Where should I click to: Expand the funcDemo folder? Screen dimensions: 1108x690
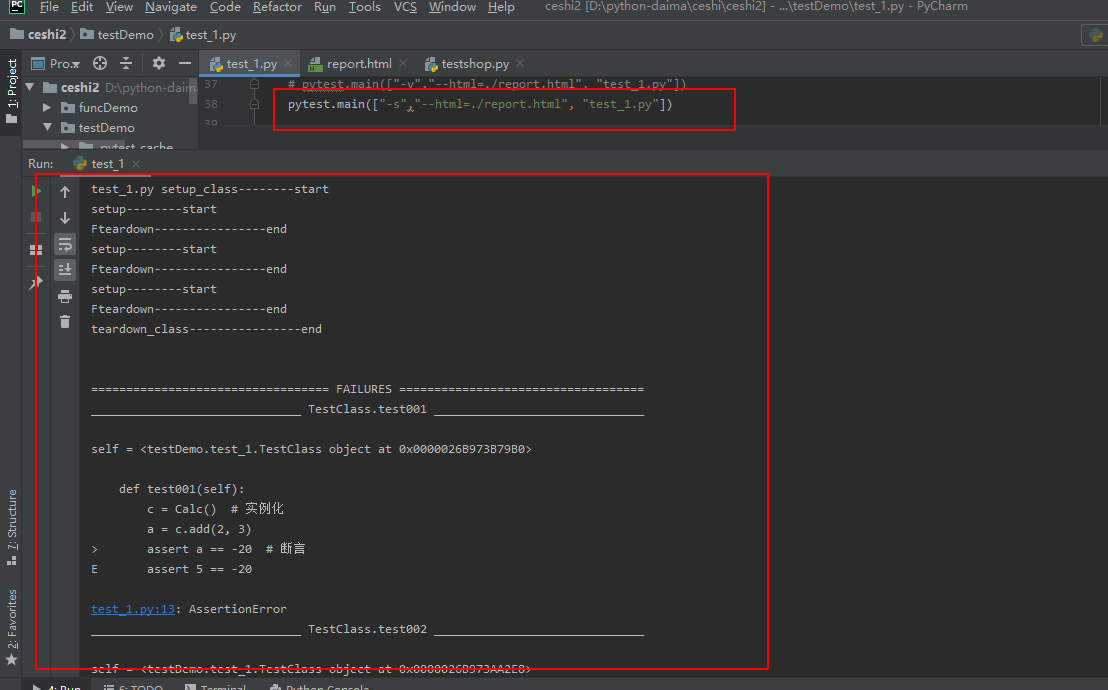[47, 107]
